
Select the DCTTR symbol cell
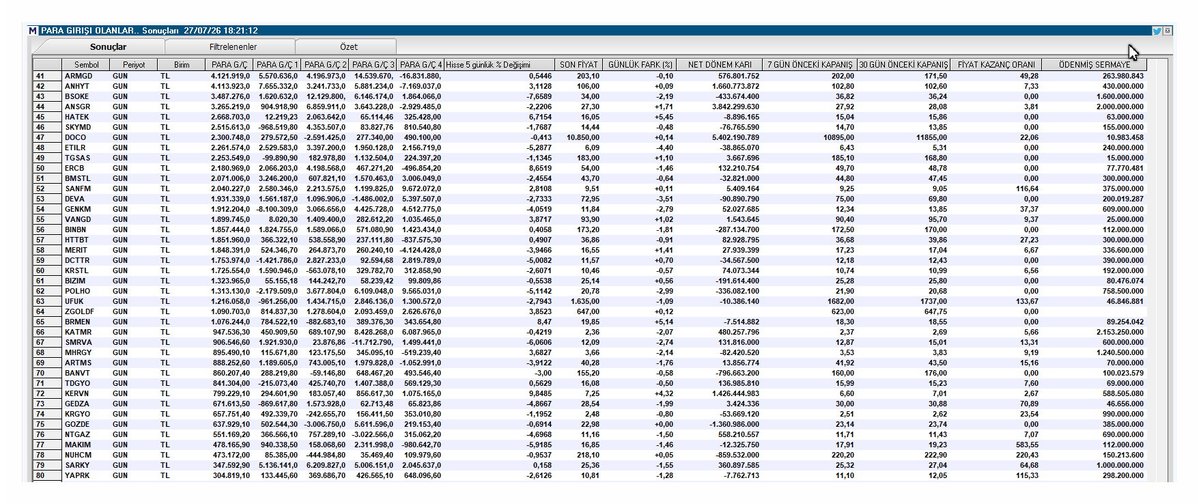(86, 259)
